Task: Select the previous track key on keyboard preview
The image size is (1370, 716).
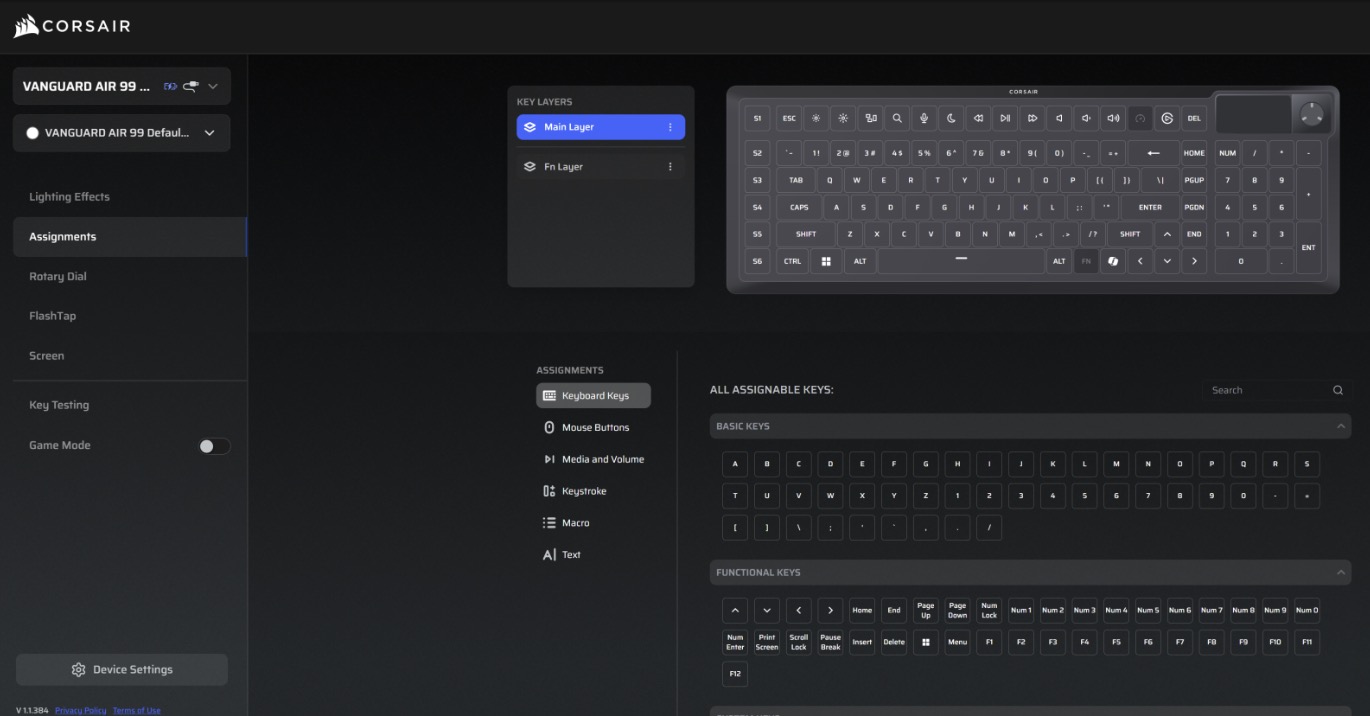Action: tap(978, 118)
